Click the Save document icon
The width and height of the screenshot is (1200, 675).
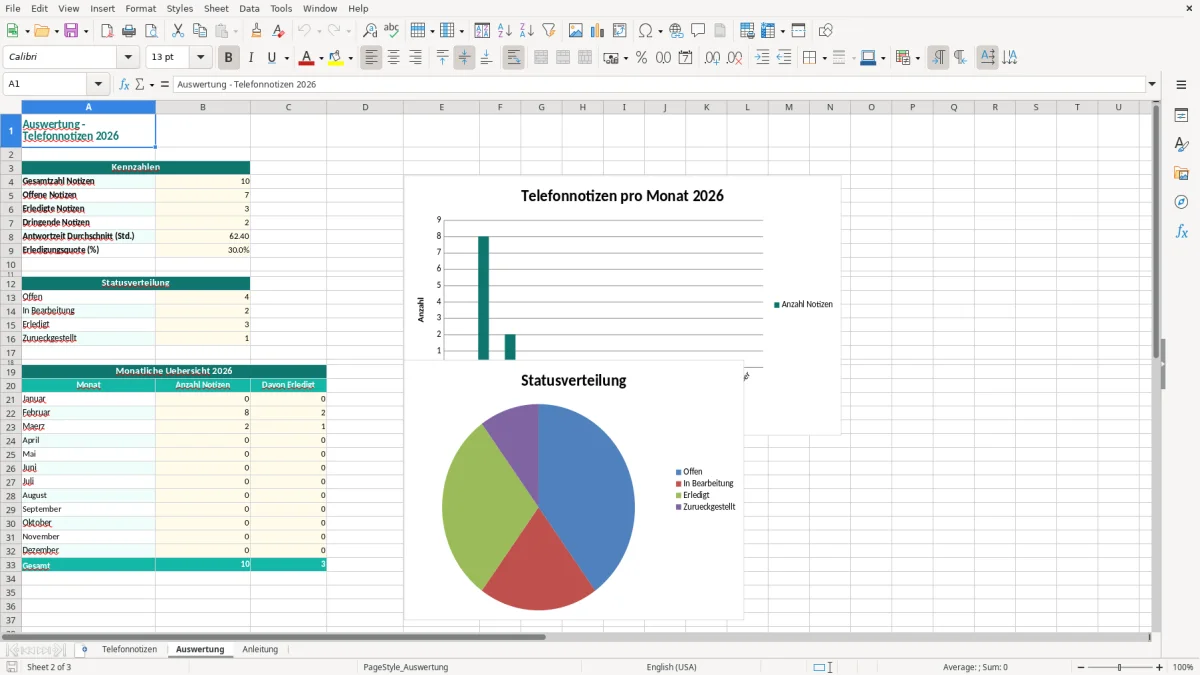(x=71, y=31)
